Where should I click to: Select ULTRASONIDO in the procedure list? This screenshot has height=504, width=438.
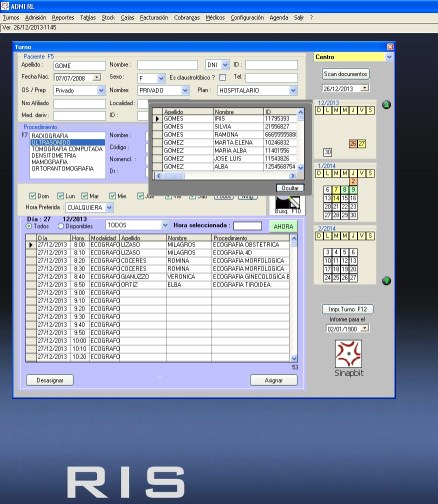[68, 142]
